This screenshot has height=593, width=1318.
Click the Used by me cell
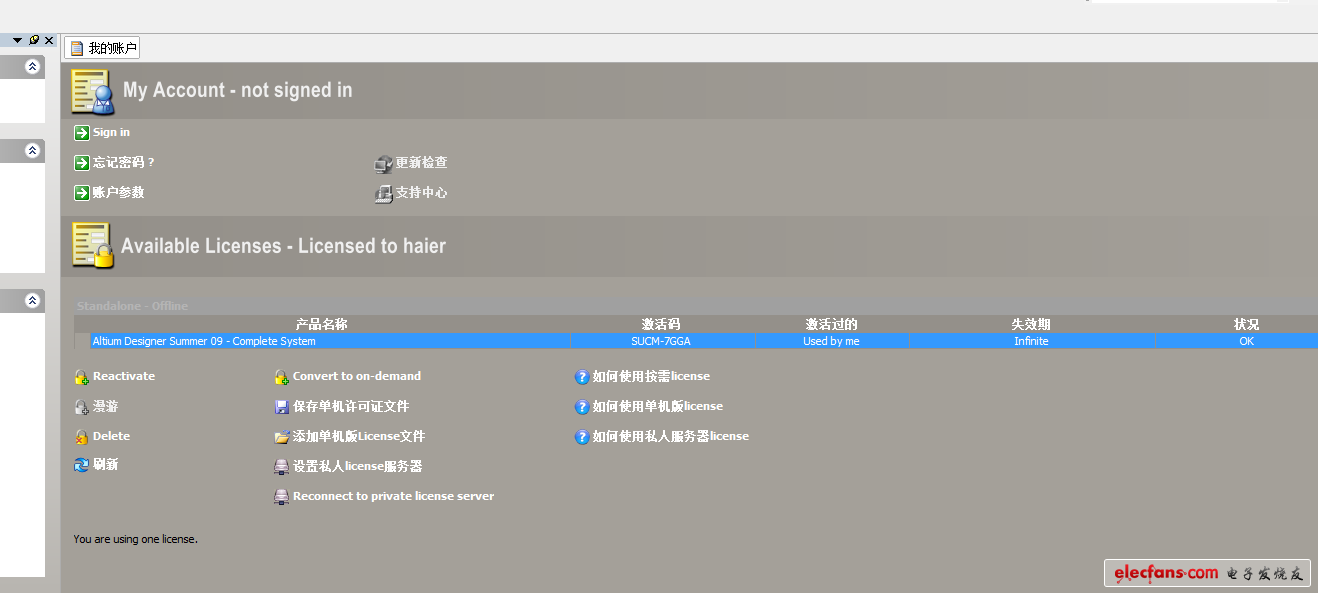click(831, 341)
